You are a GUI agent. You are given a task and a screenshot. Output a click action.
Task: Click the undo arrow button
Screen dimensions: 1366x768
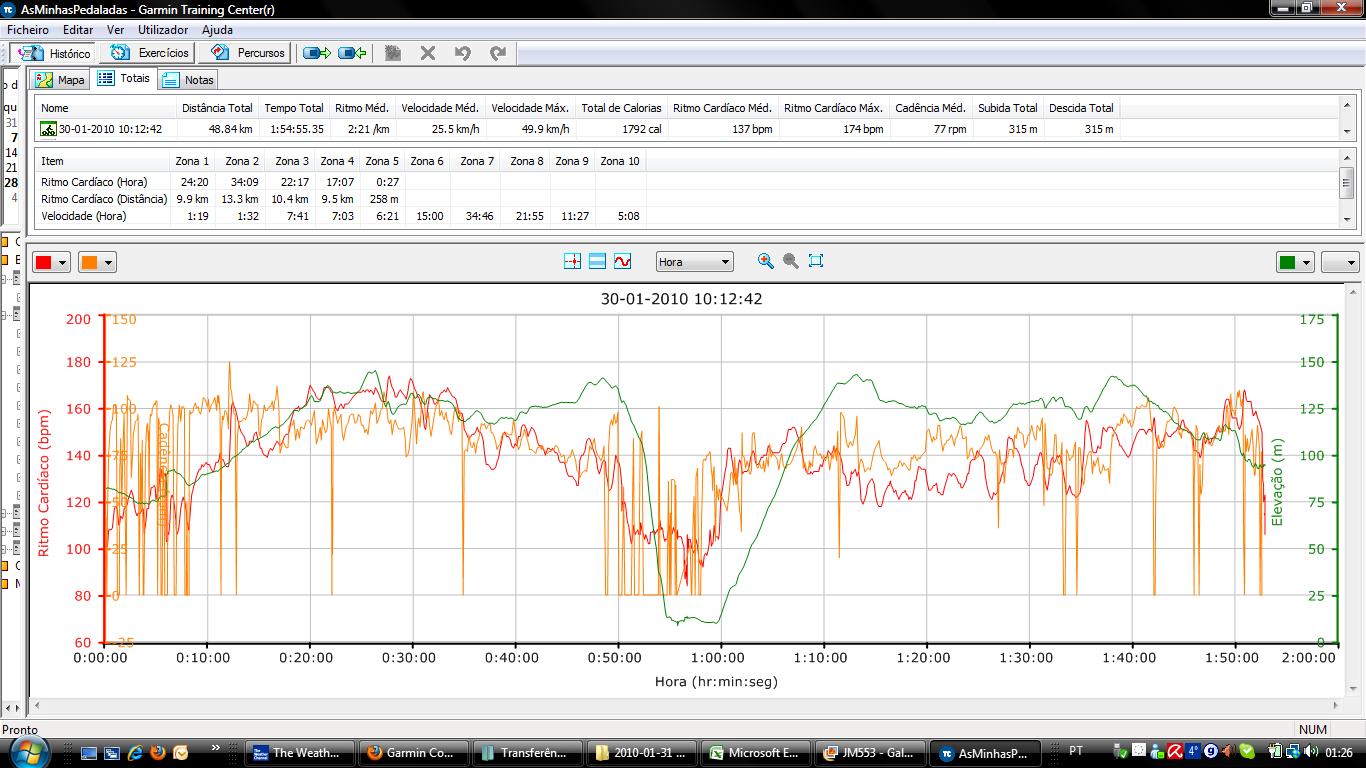pos(461,53)
